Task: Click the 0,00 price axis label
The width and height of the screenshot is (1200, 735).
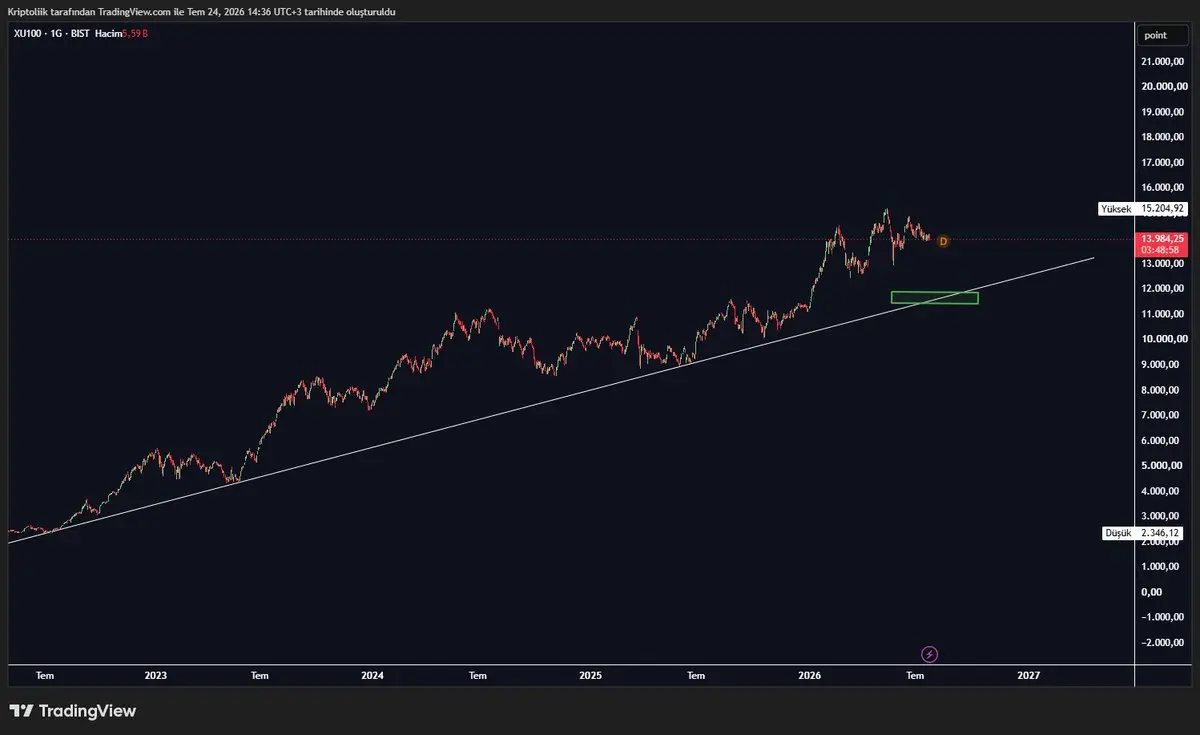Action: (x=1153, y=592)
